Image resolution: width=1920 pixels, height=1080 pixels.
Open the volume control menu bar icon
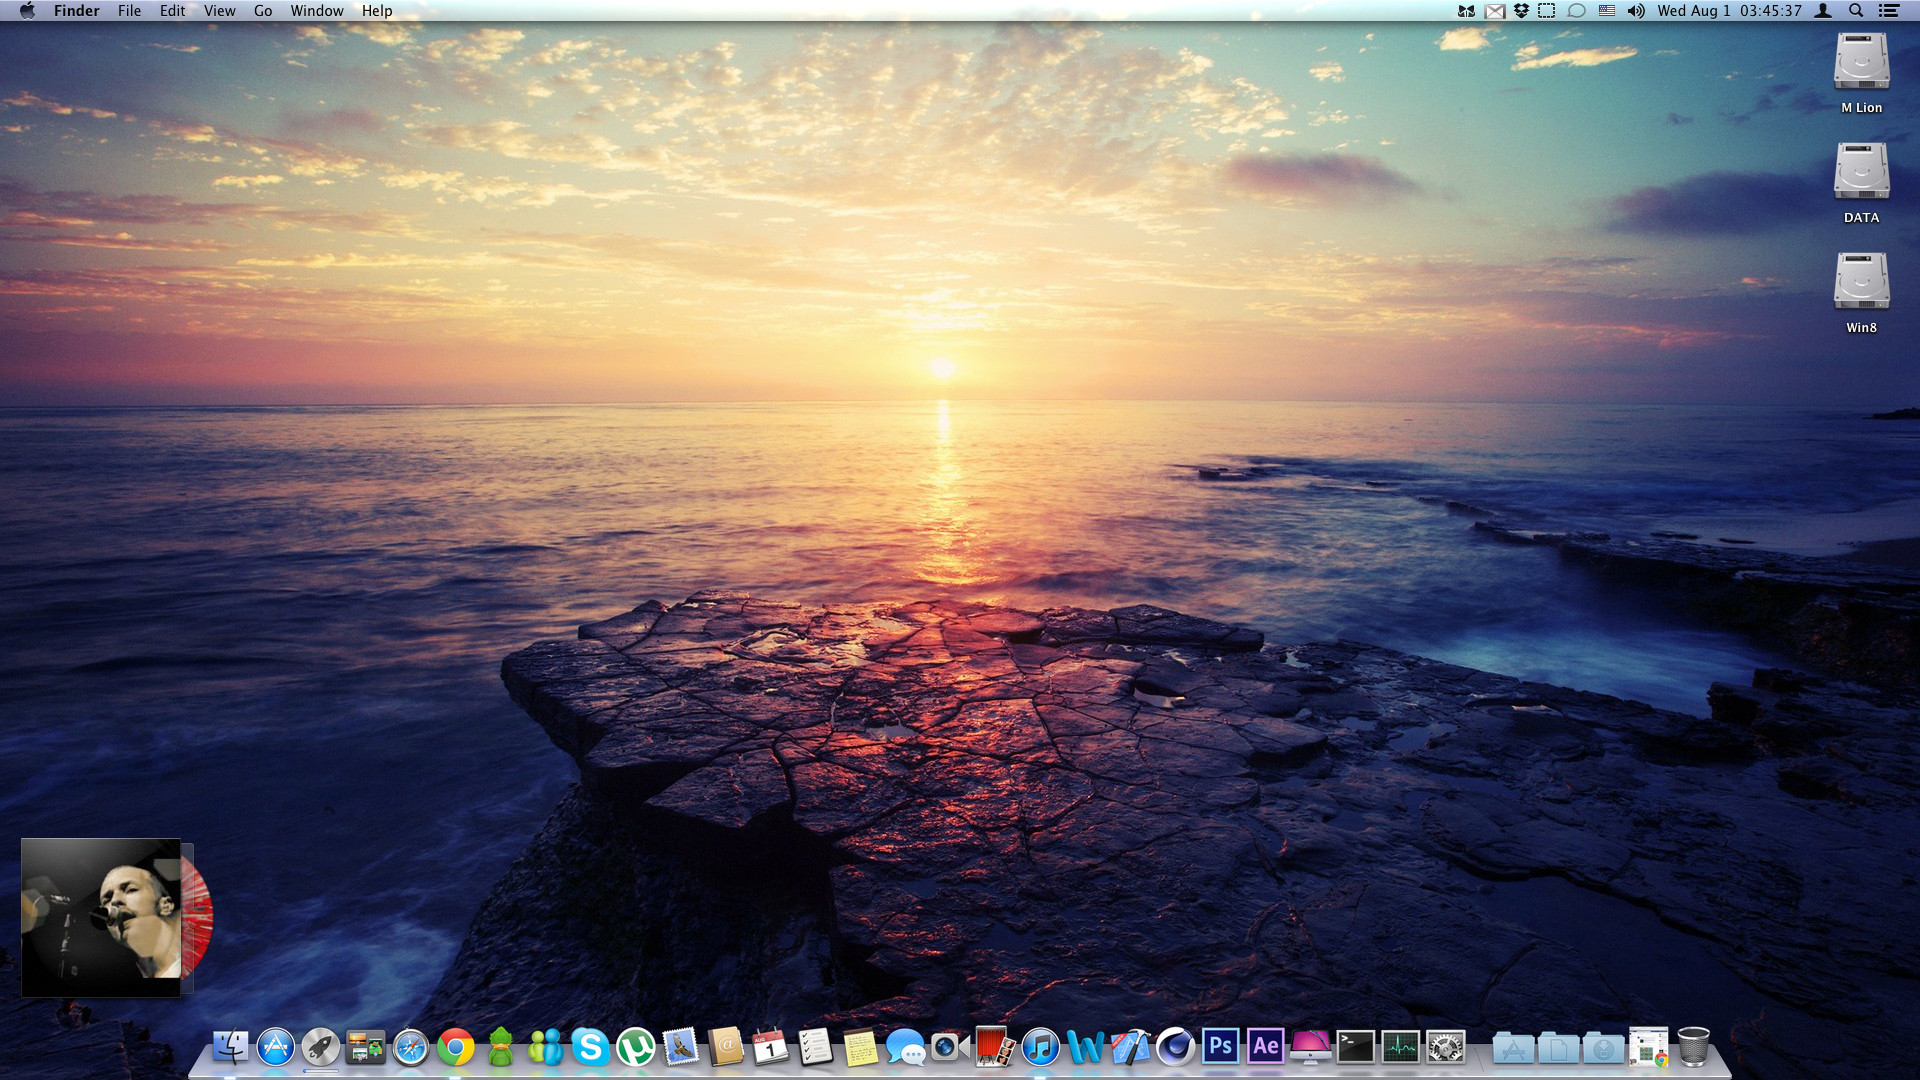coord(1636,11)
